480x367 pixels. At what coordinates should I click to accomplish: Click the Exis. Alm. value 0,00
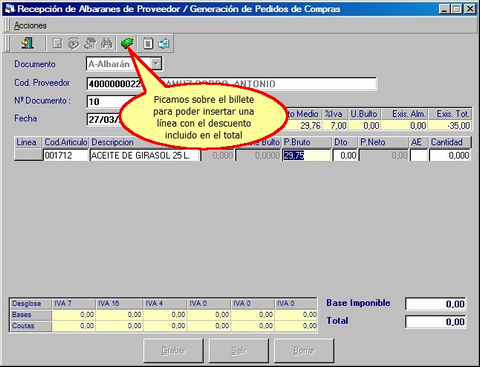404,125
